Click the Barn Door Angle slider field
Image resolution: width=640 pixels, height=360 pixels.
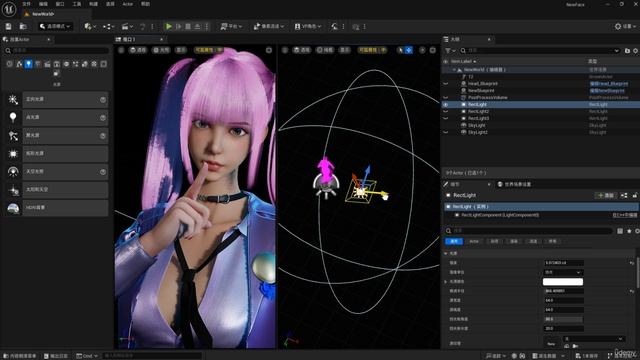point(563,319)
